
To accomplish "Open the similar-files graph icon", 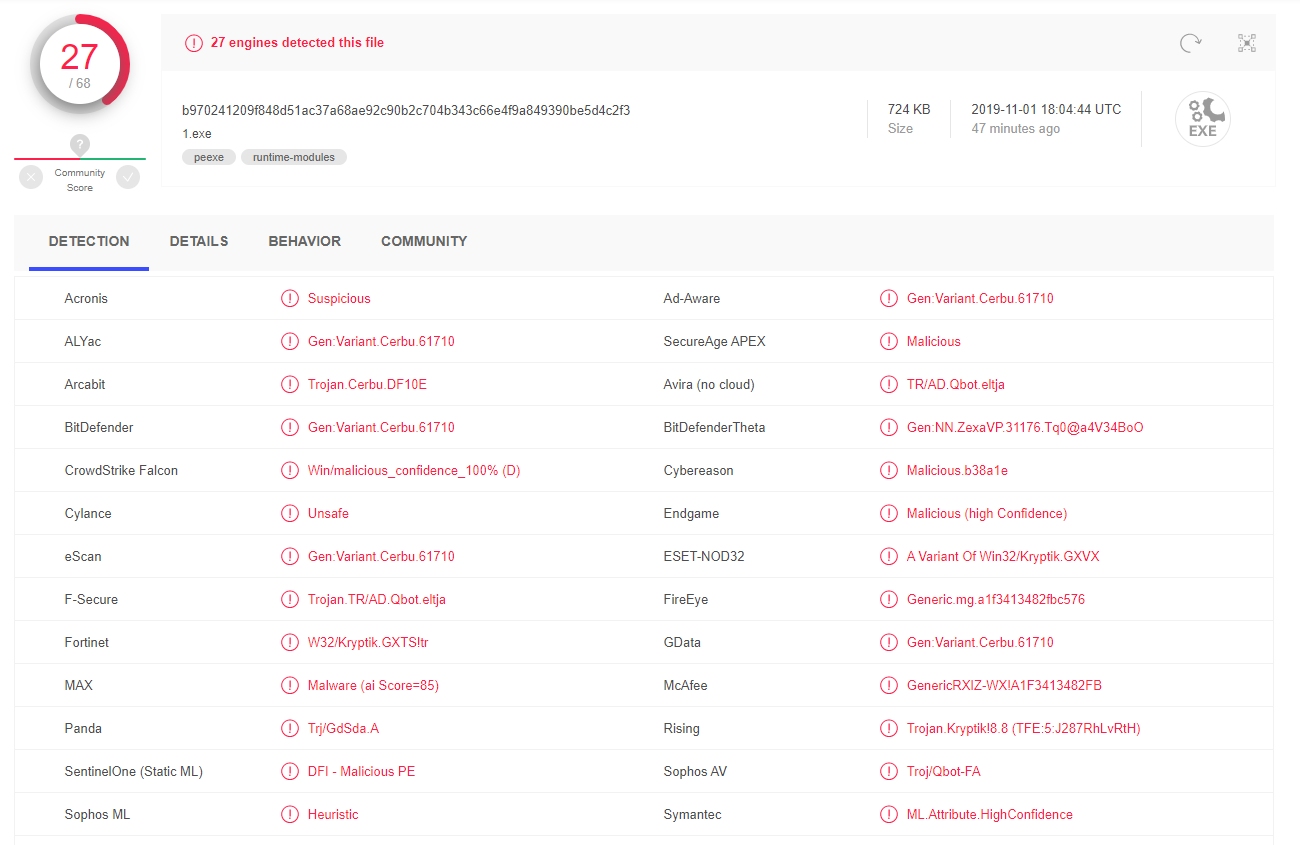I will [x=1246, y=42].
